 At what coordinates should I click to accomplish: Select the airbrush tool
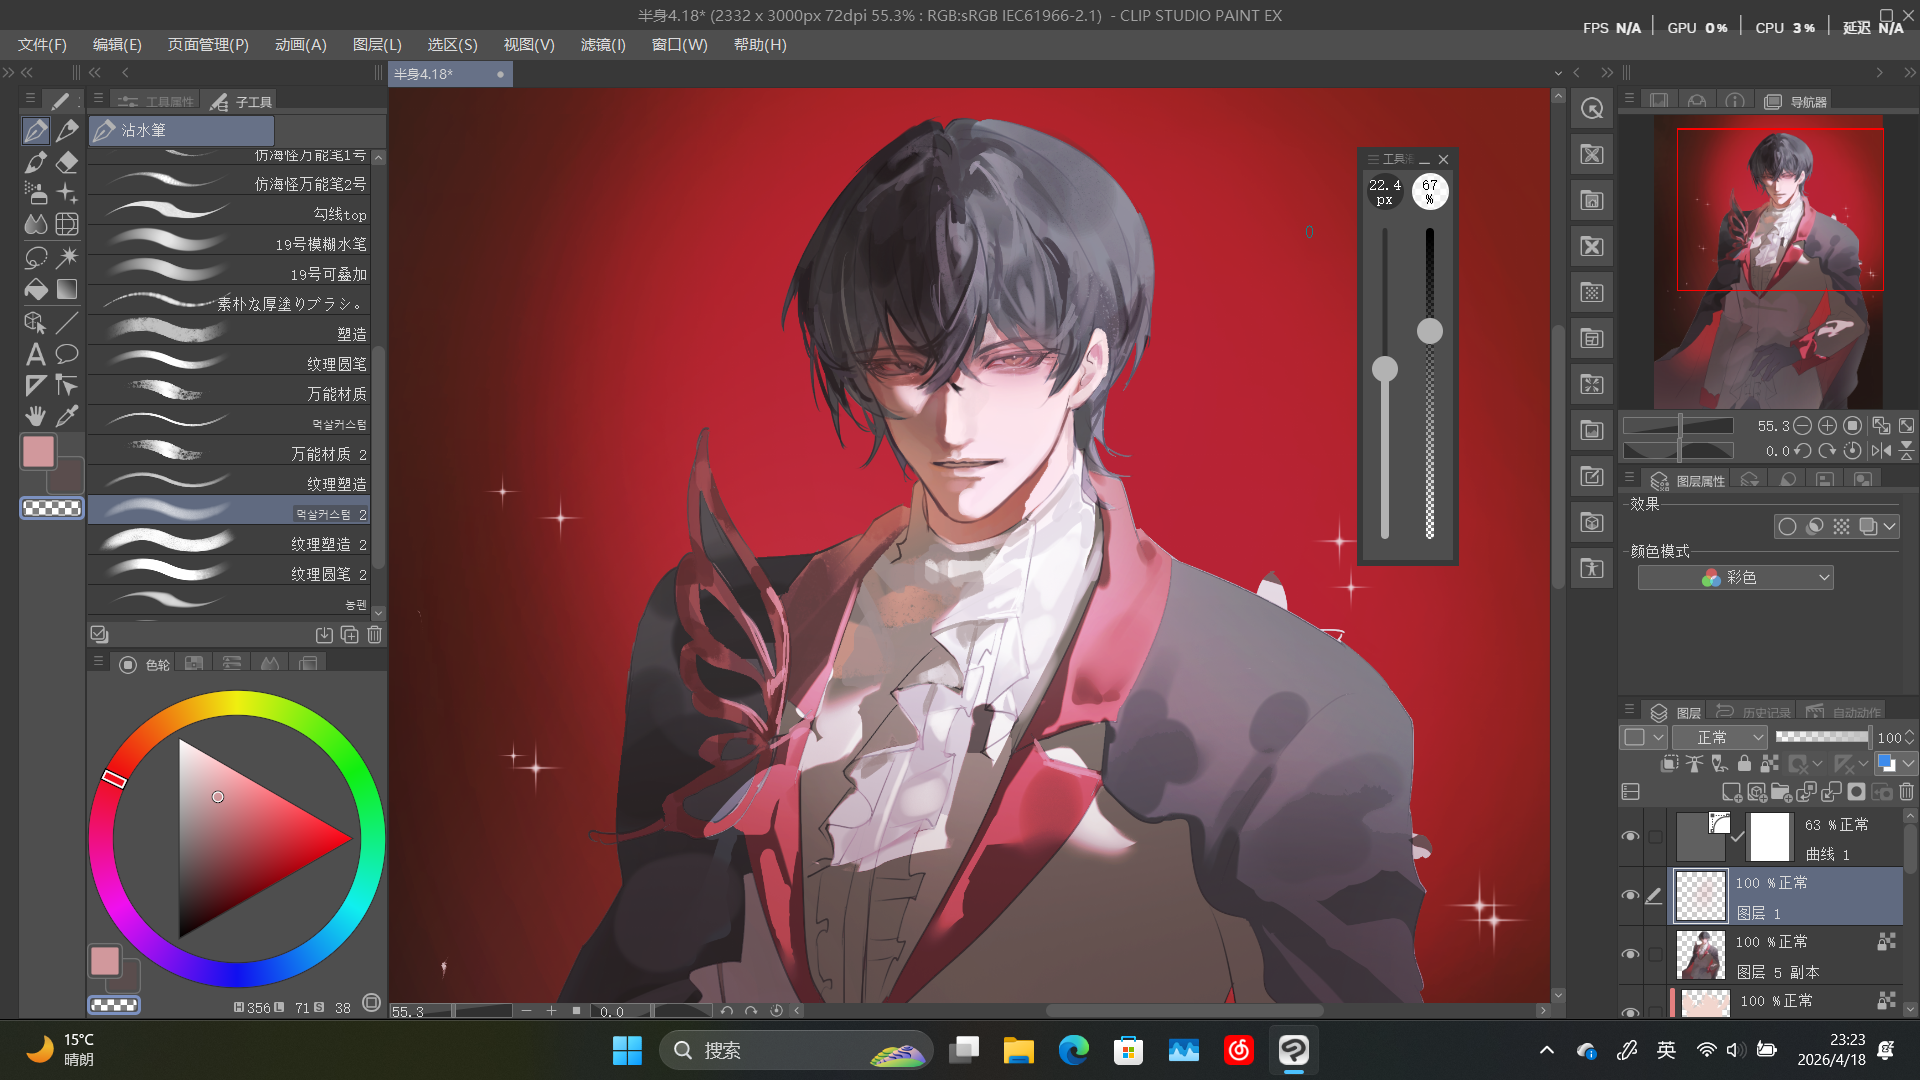tap(36, 193)
